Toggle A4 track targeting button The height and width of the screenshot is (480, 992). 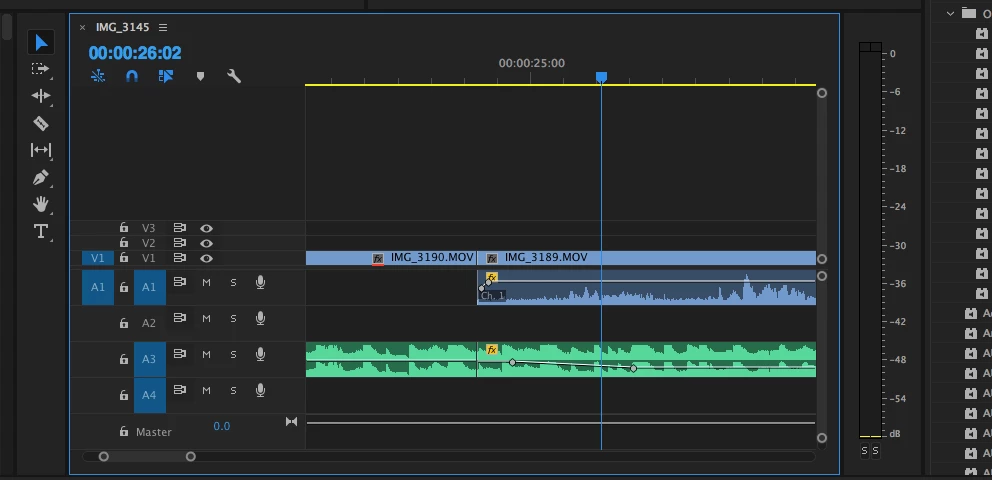tap(149, 395)
